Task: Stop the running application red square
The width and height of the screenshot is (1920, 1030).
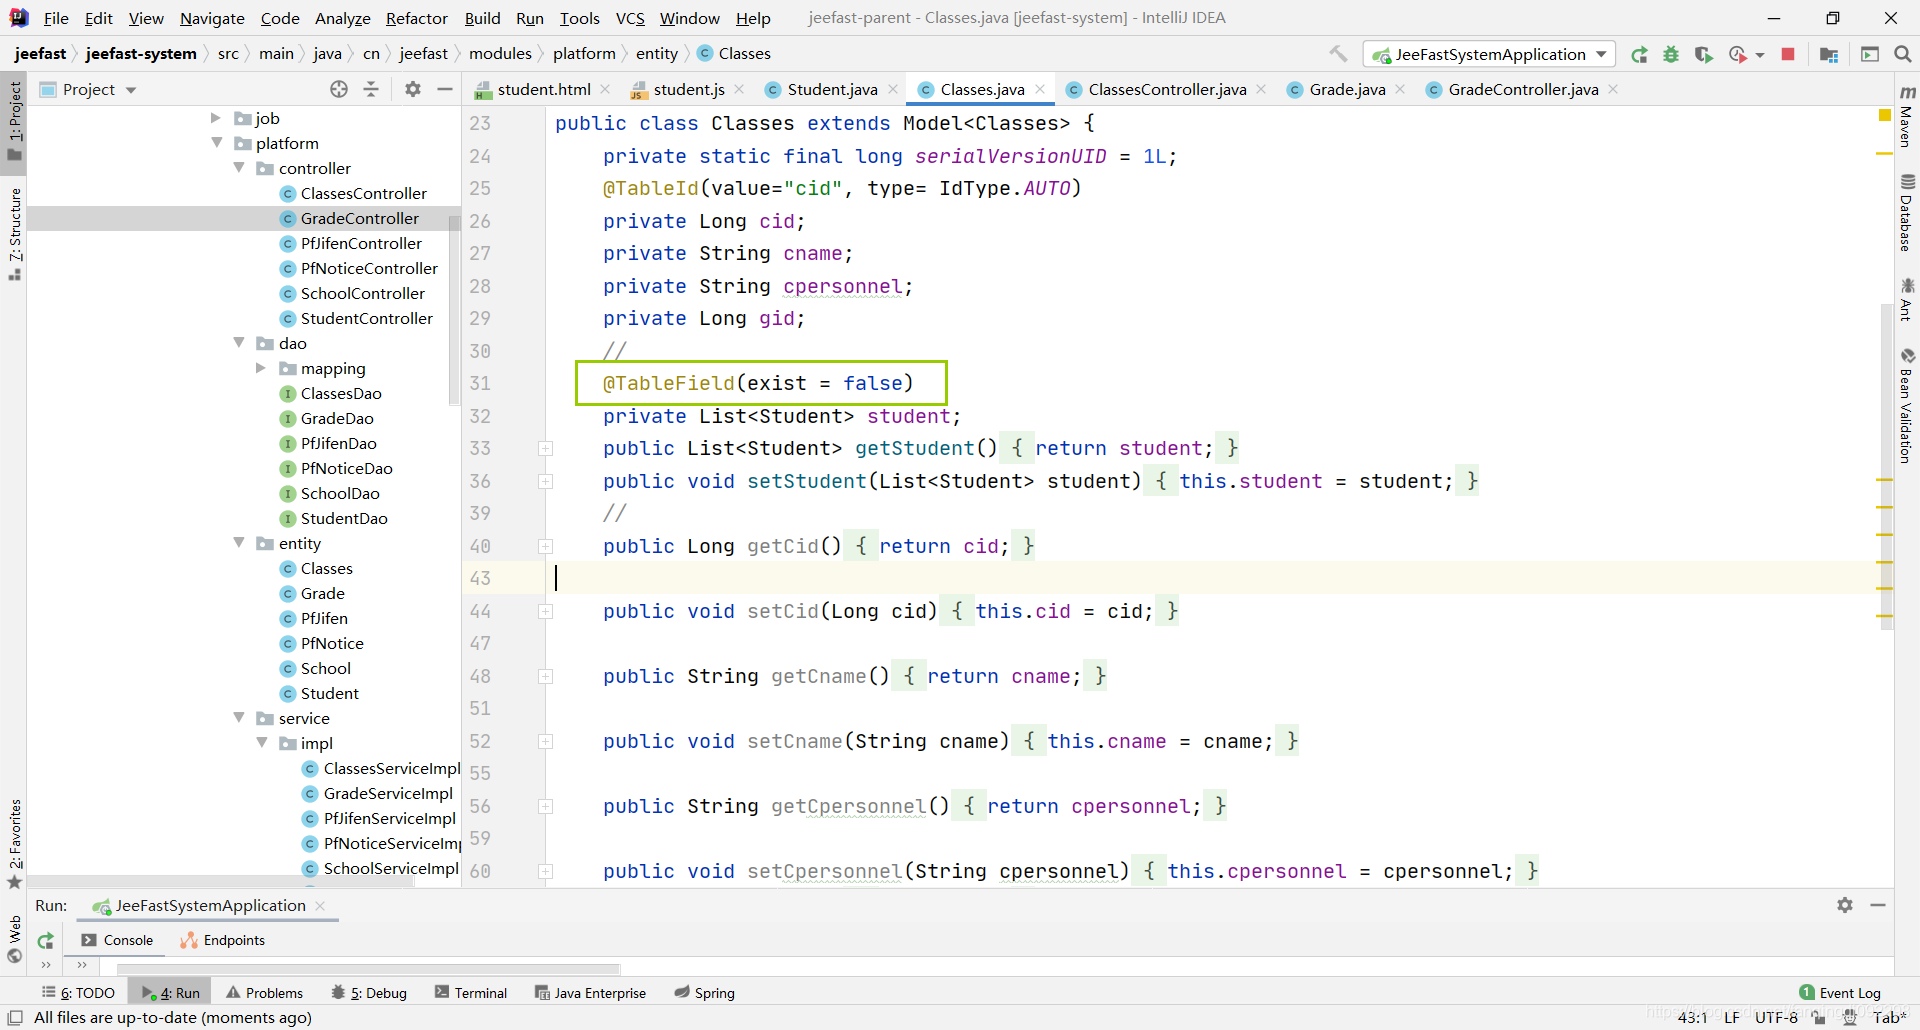Action: click(x=1788, y=54)
